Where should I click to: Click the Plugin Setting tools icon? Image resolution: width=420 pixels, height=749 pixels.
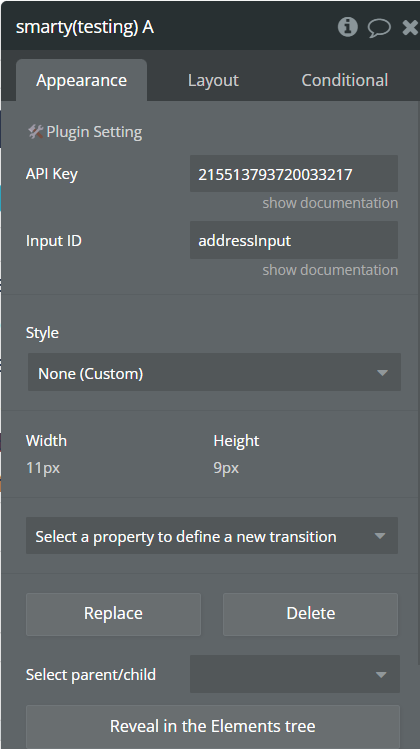coord(35,131)
